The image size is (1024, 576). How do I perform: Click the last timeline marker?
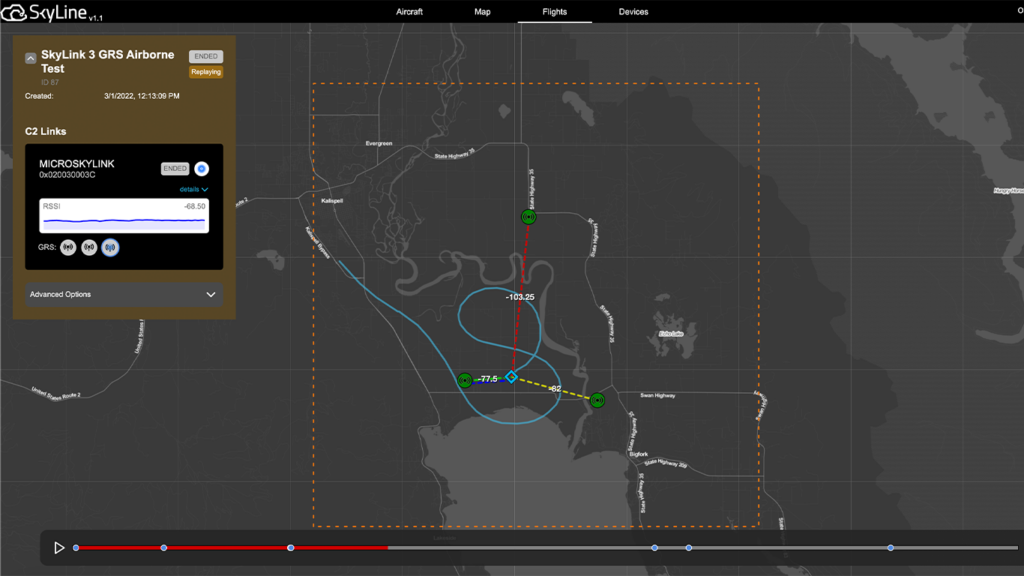(x=890, y=548)
